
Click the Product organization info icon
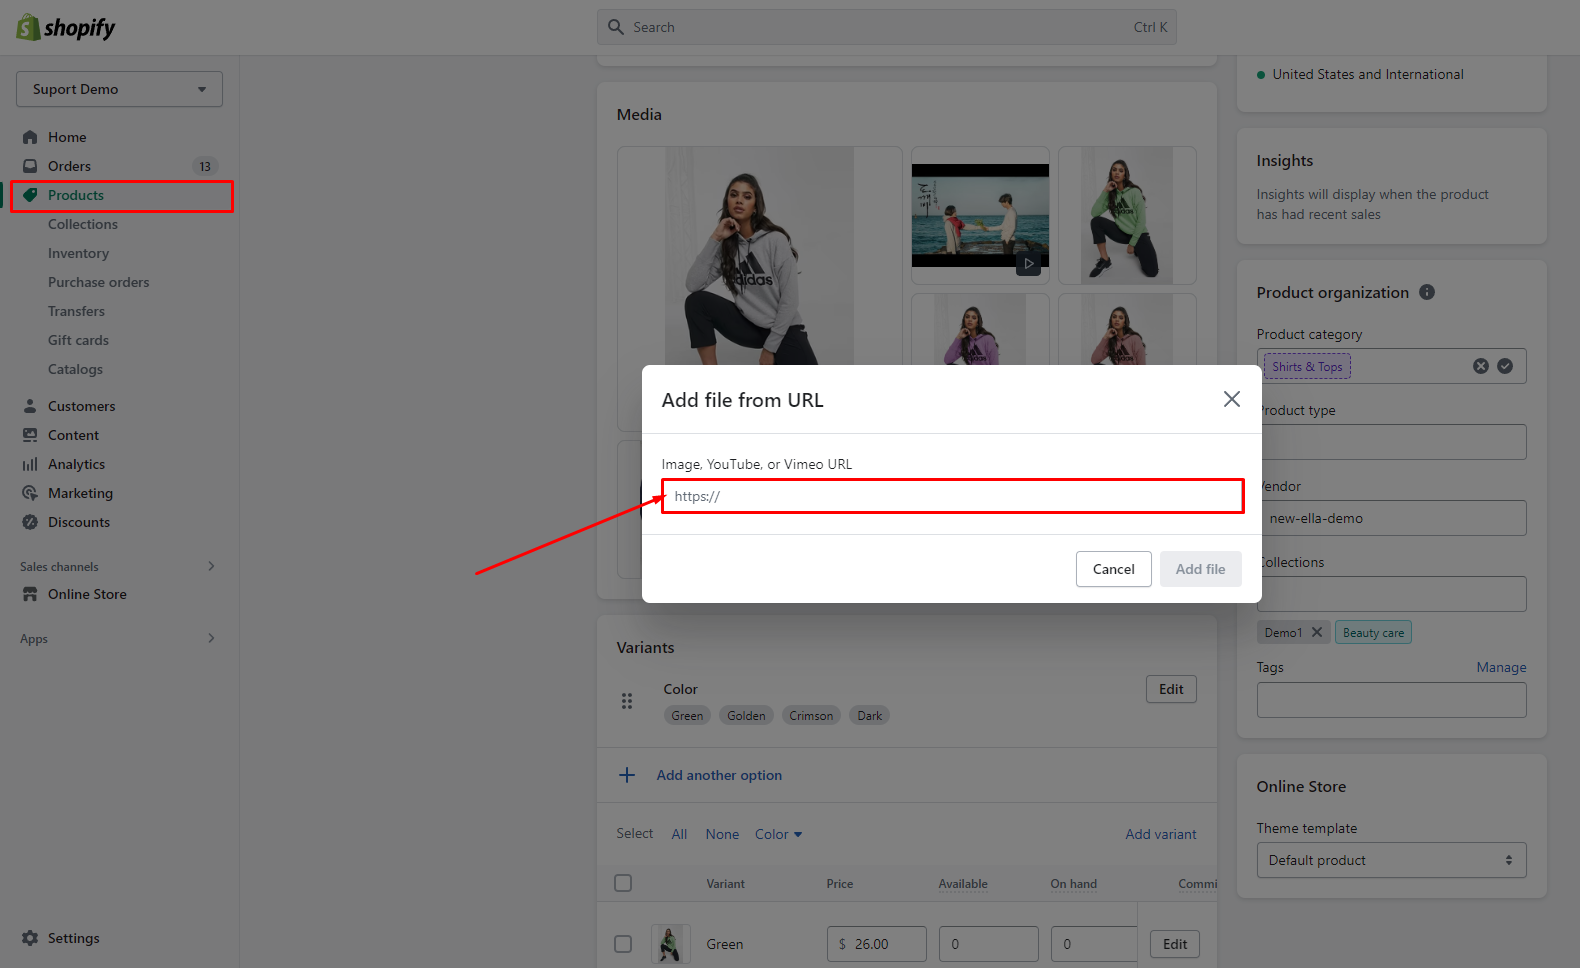[1427, 292]
